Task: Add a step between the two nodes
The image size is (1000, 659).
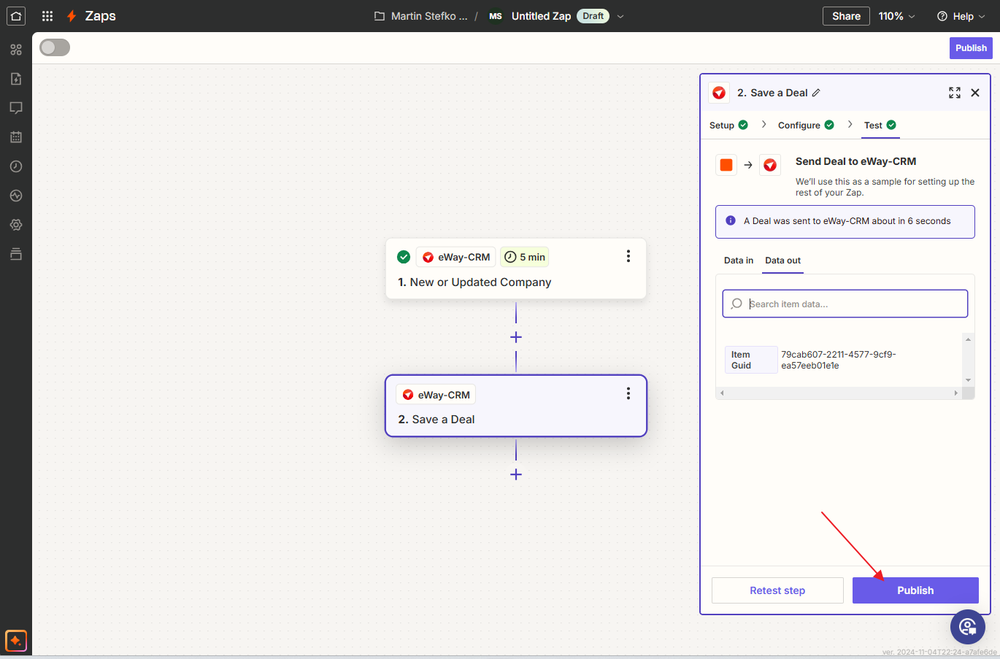Action: point(516,337)
